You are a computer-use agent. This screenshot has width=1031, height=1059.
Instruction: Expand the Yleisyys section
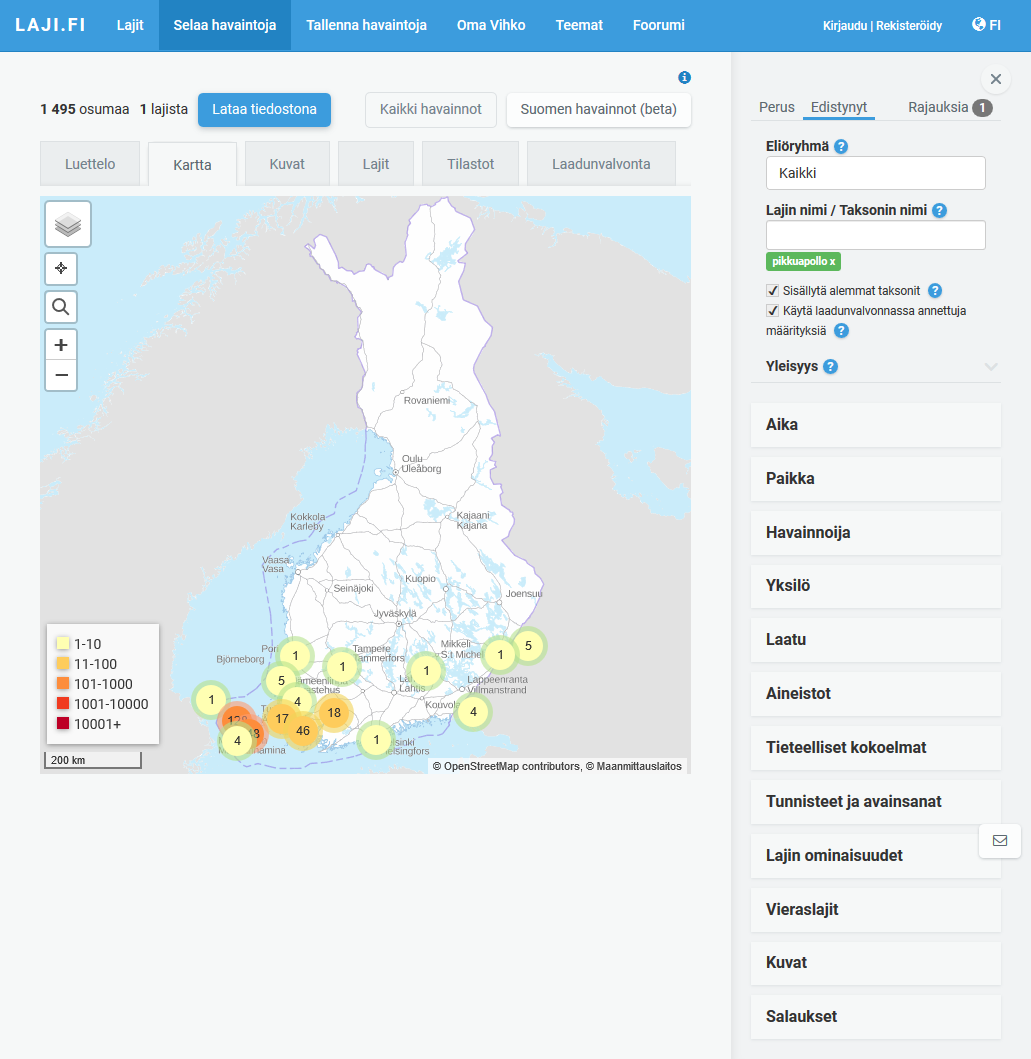pyautogui.click(x=990, y=367)
